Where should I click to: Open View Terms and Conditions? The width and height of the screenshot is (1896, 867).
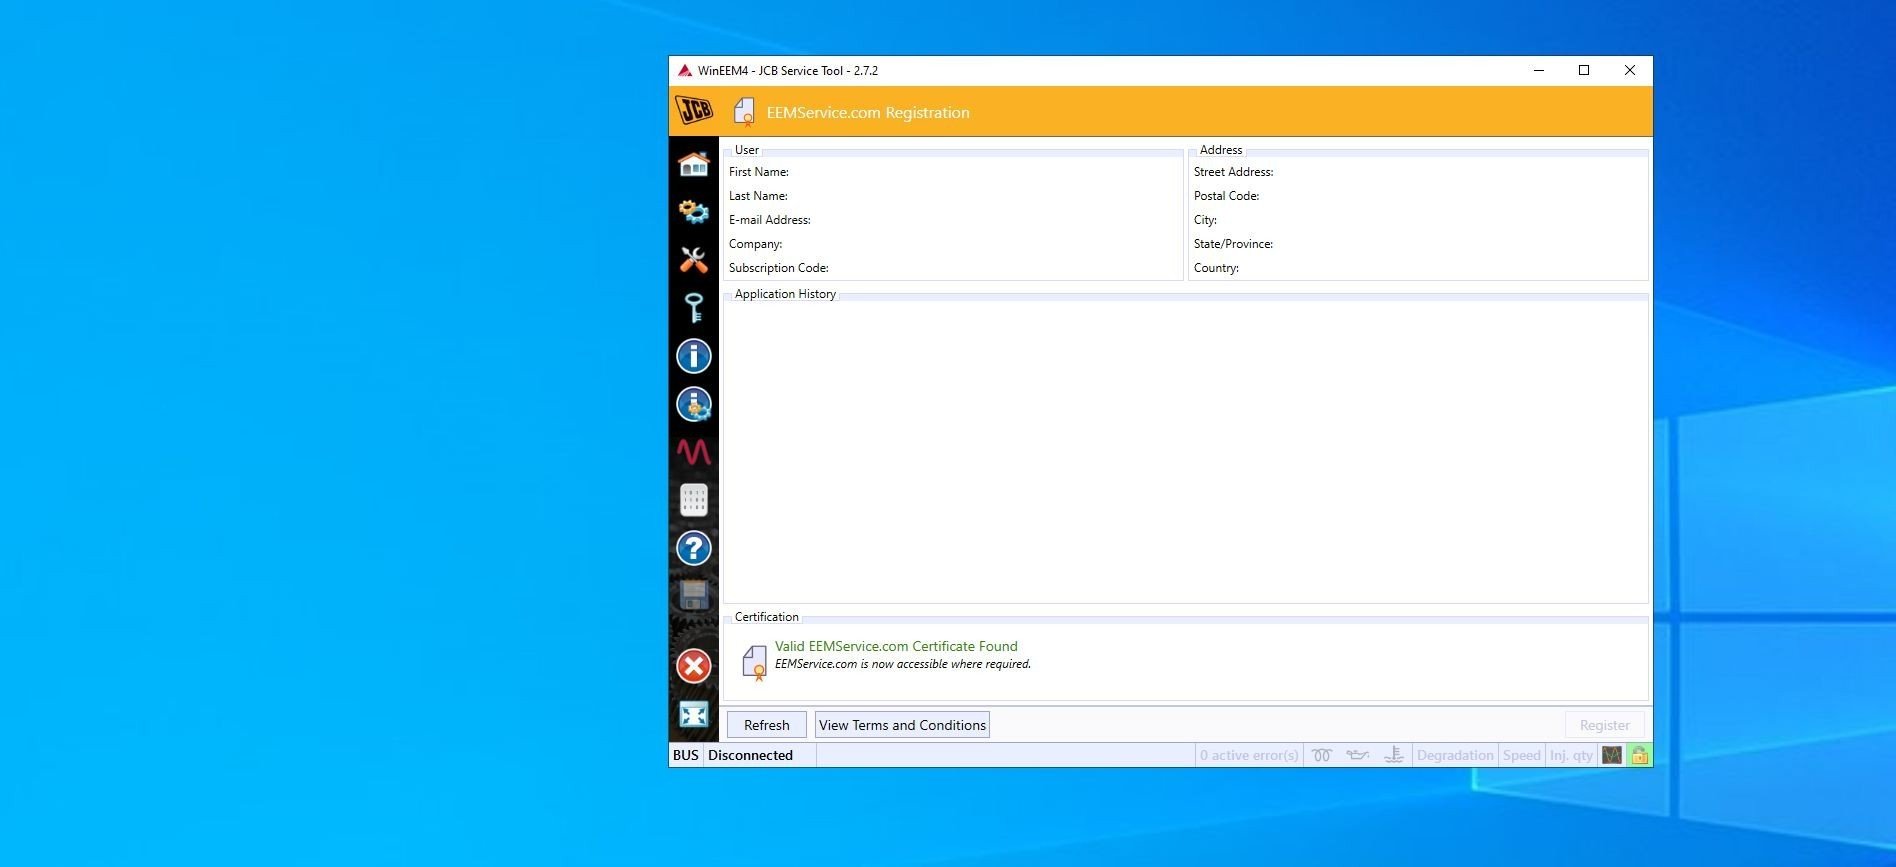902,725
